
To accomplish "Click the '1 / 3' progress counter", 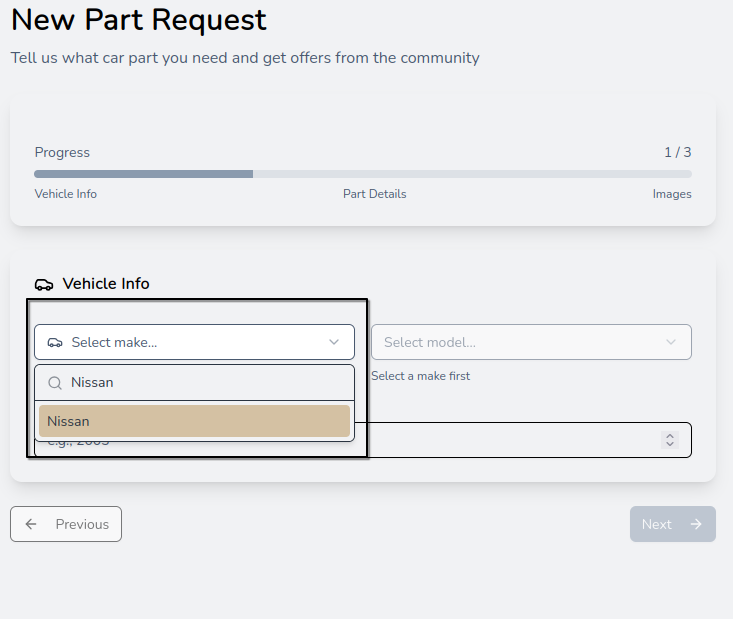I will click(678, 152).
